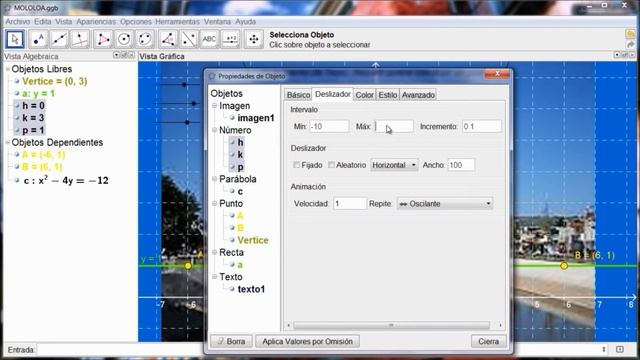The width and height of the screenshot is (640, 360).
Task: Open the Edita menu
Action: 42,22
